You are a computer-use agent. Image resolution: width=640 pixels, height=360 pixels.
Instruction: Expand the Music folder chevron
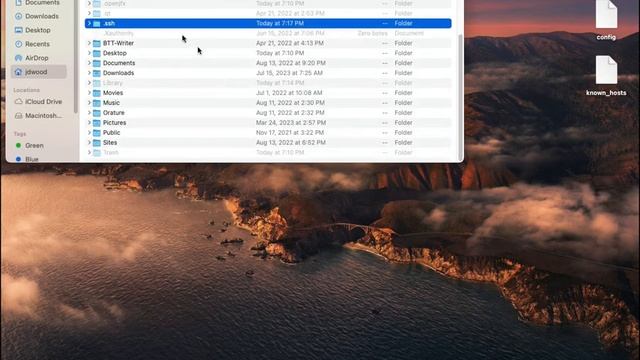(x=89, y=102)
